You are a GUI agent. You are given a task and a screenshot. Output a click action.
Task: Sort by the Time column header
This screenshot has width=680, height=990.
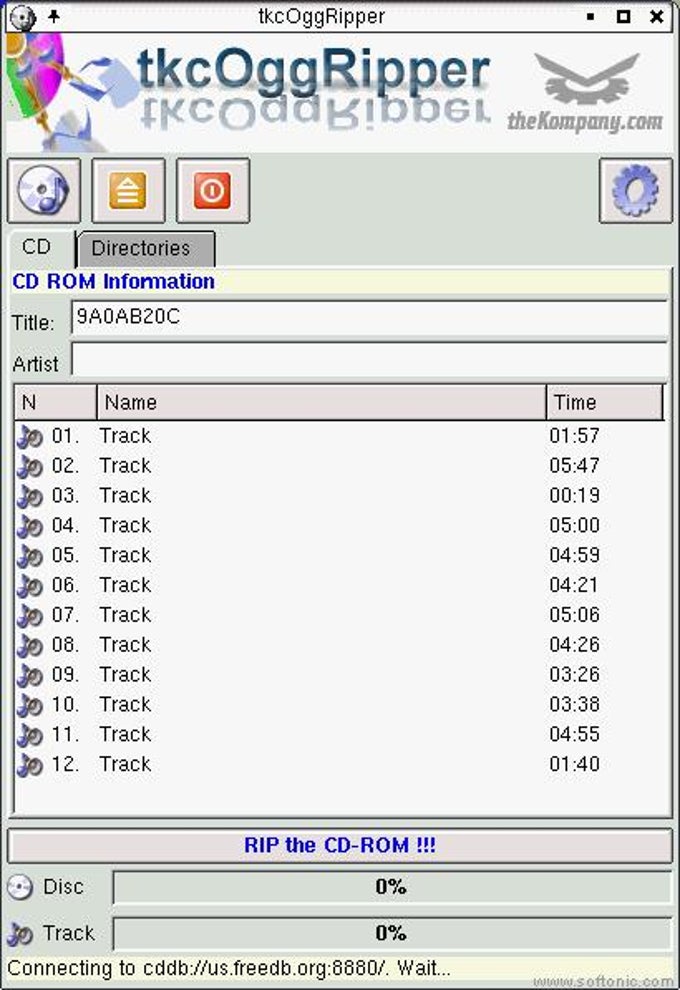click(x=605, y=402)
